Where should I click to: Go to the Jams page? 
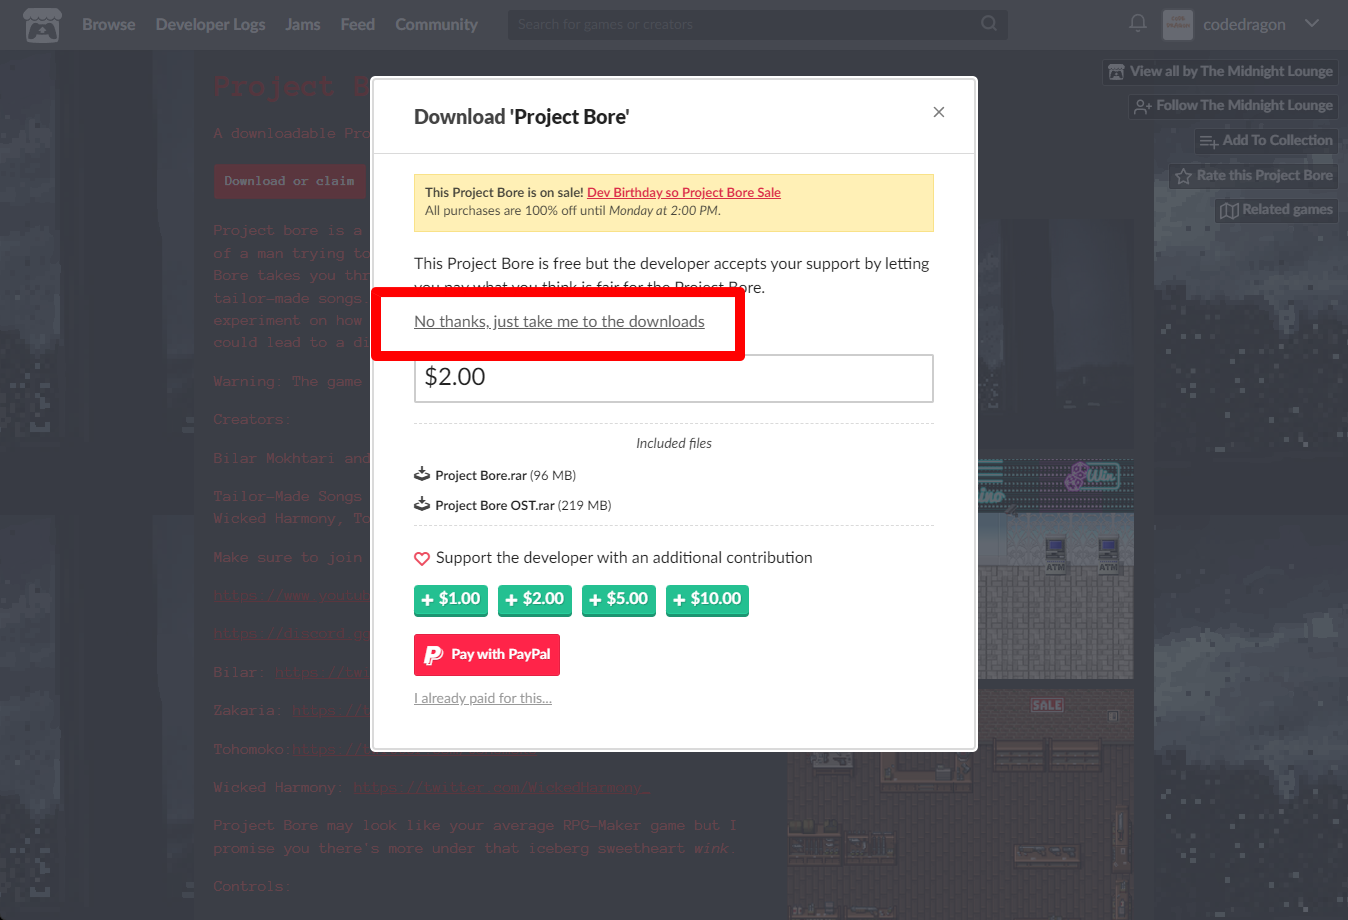tap(303, 25)
